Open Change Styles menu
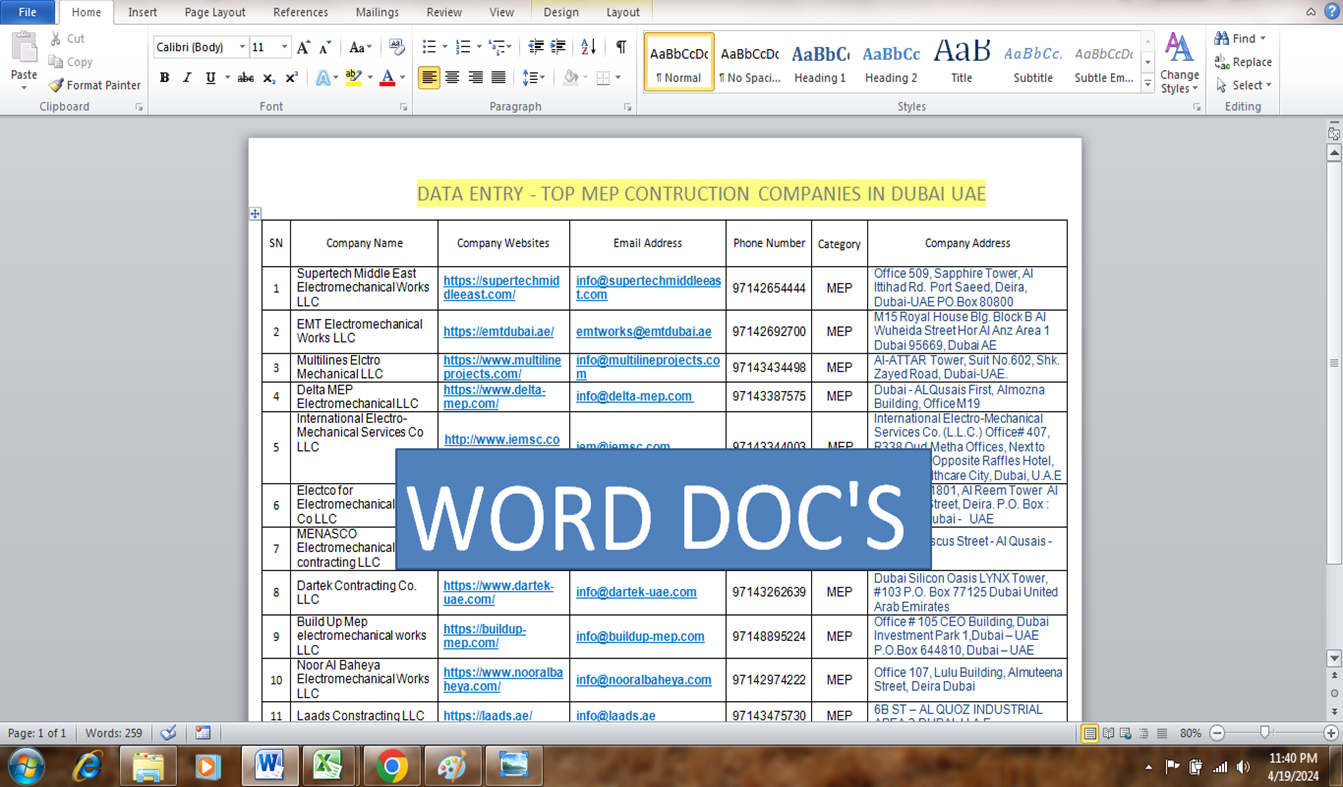Viewport: 1343px width, 787px height. coord(1179,63)
